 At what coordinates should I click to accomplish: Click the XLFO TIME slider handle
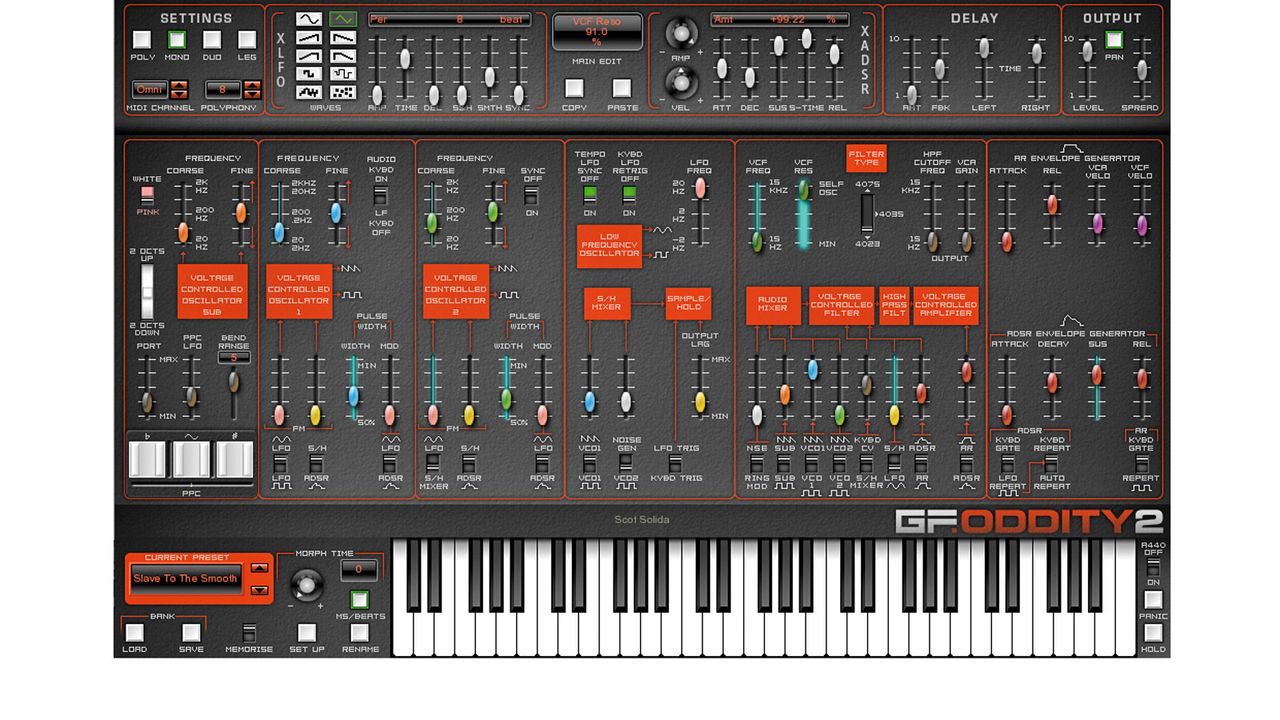[x=405, y=58]
